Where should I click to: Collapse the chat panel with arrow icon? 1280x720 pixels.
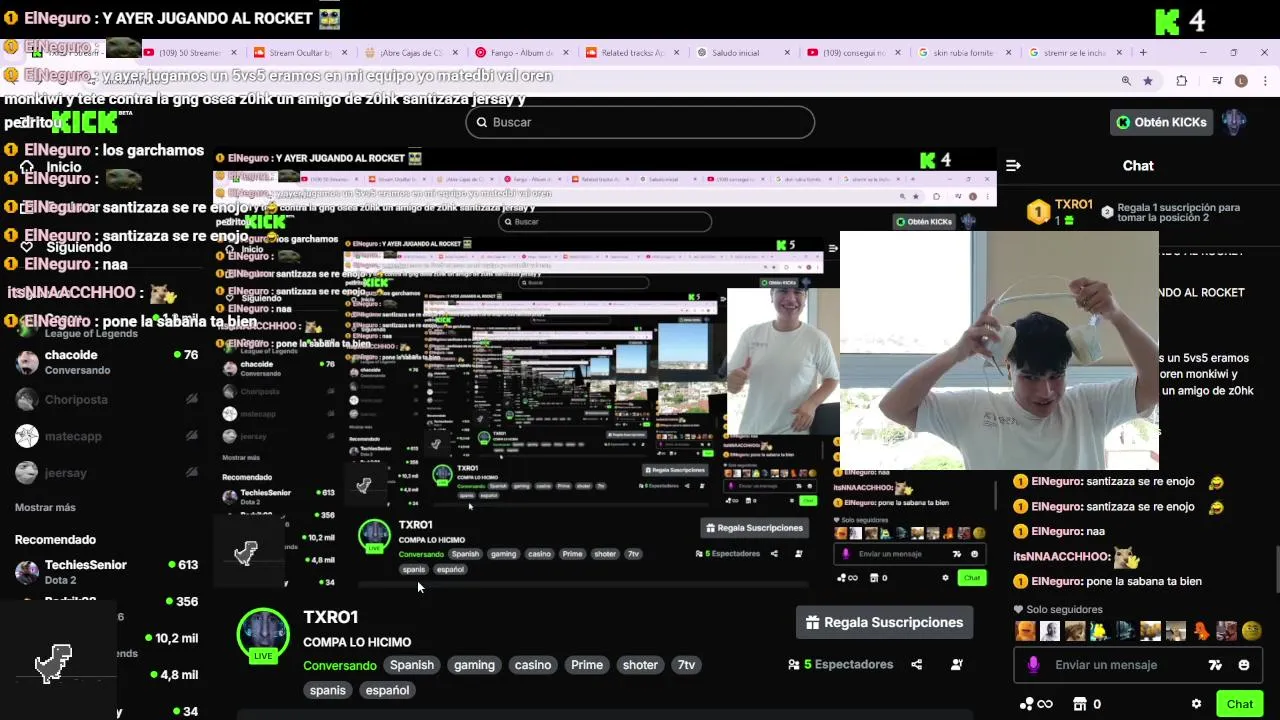(x=1013, y=166)
